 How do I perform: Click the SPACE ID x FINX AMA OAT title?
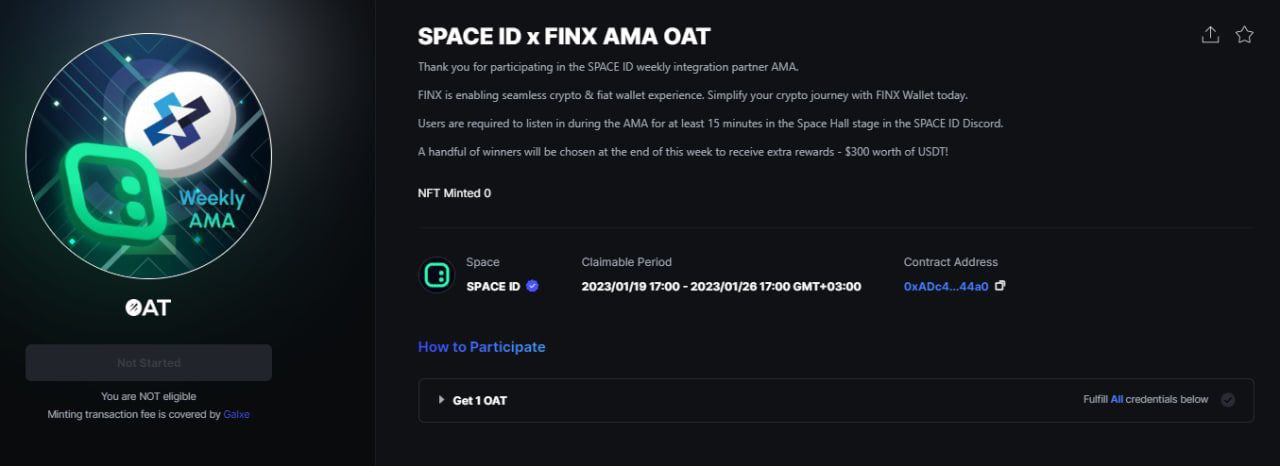point(563,36)
